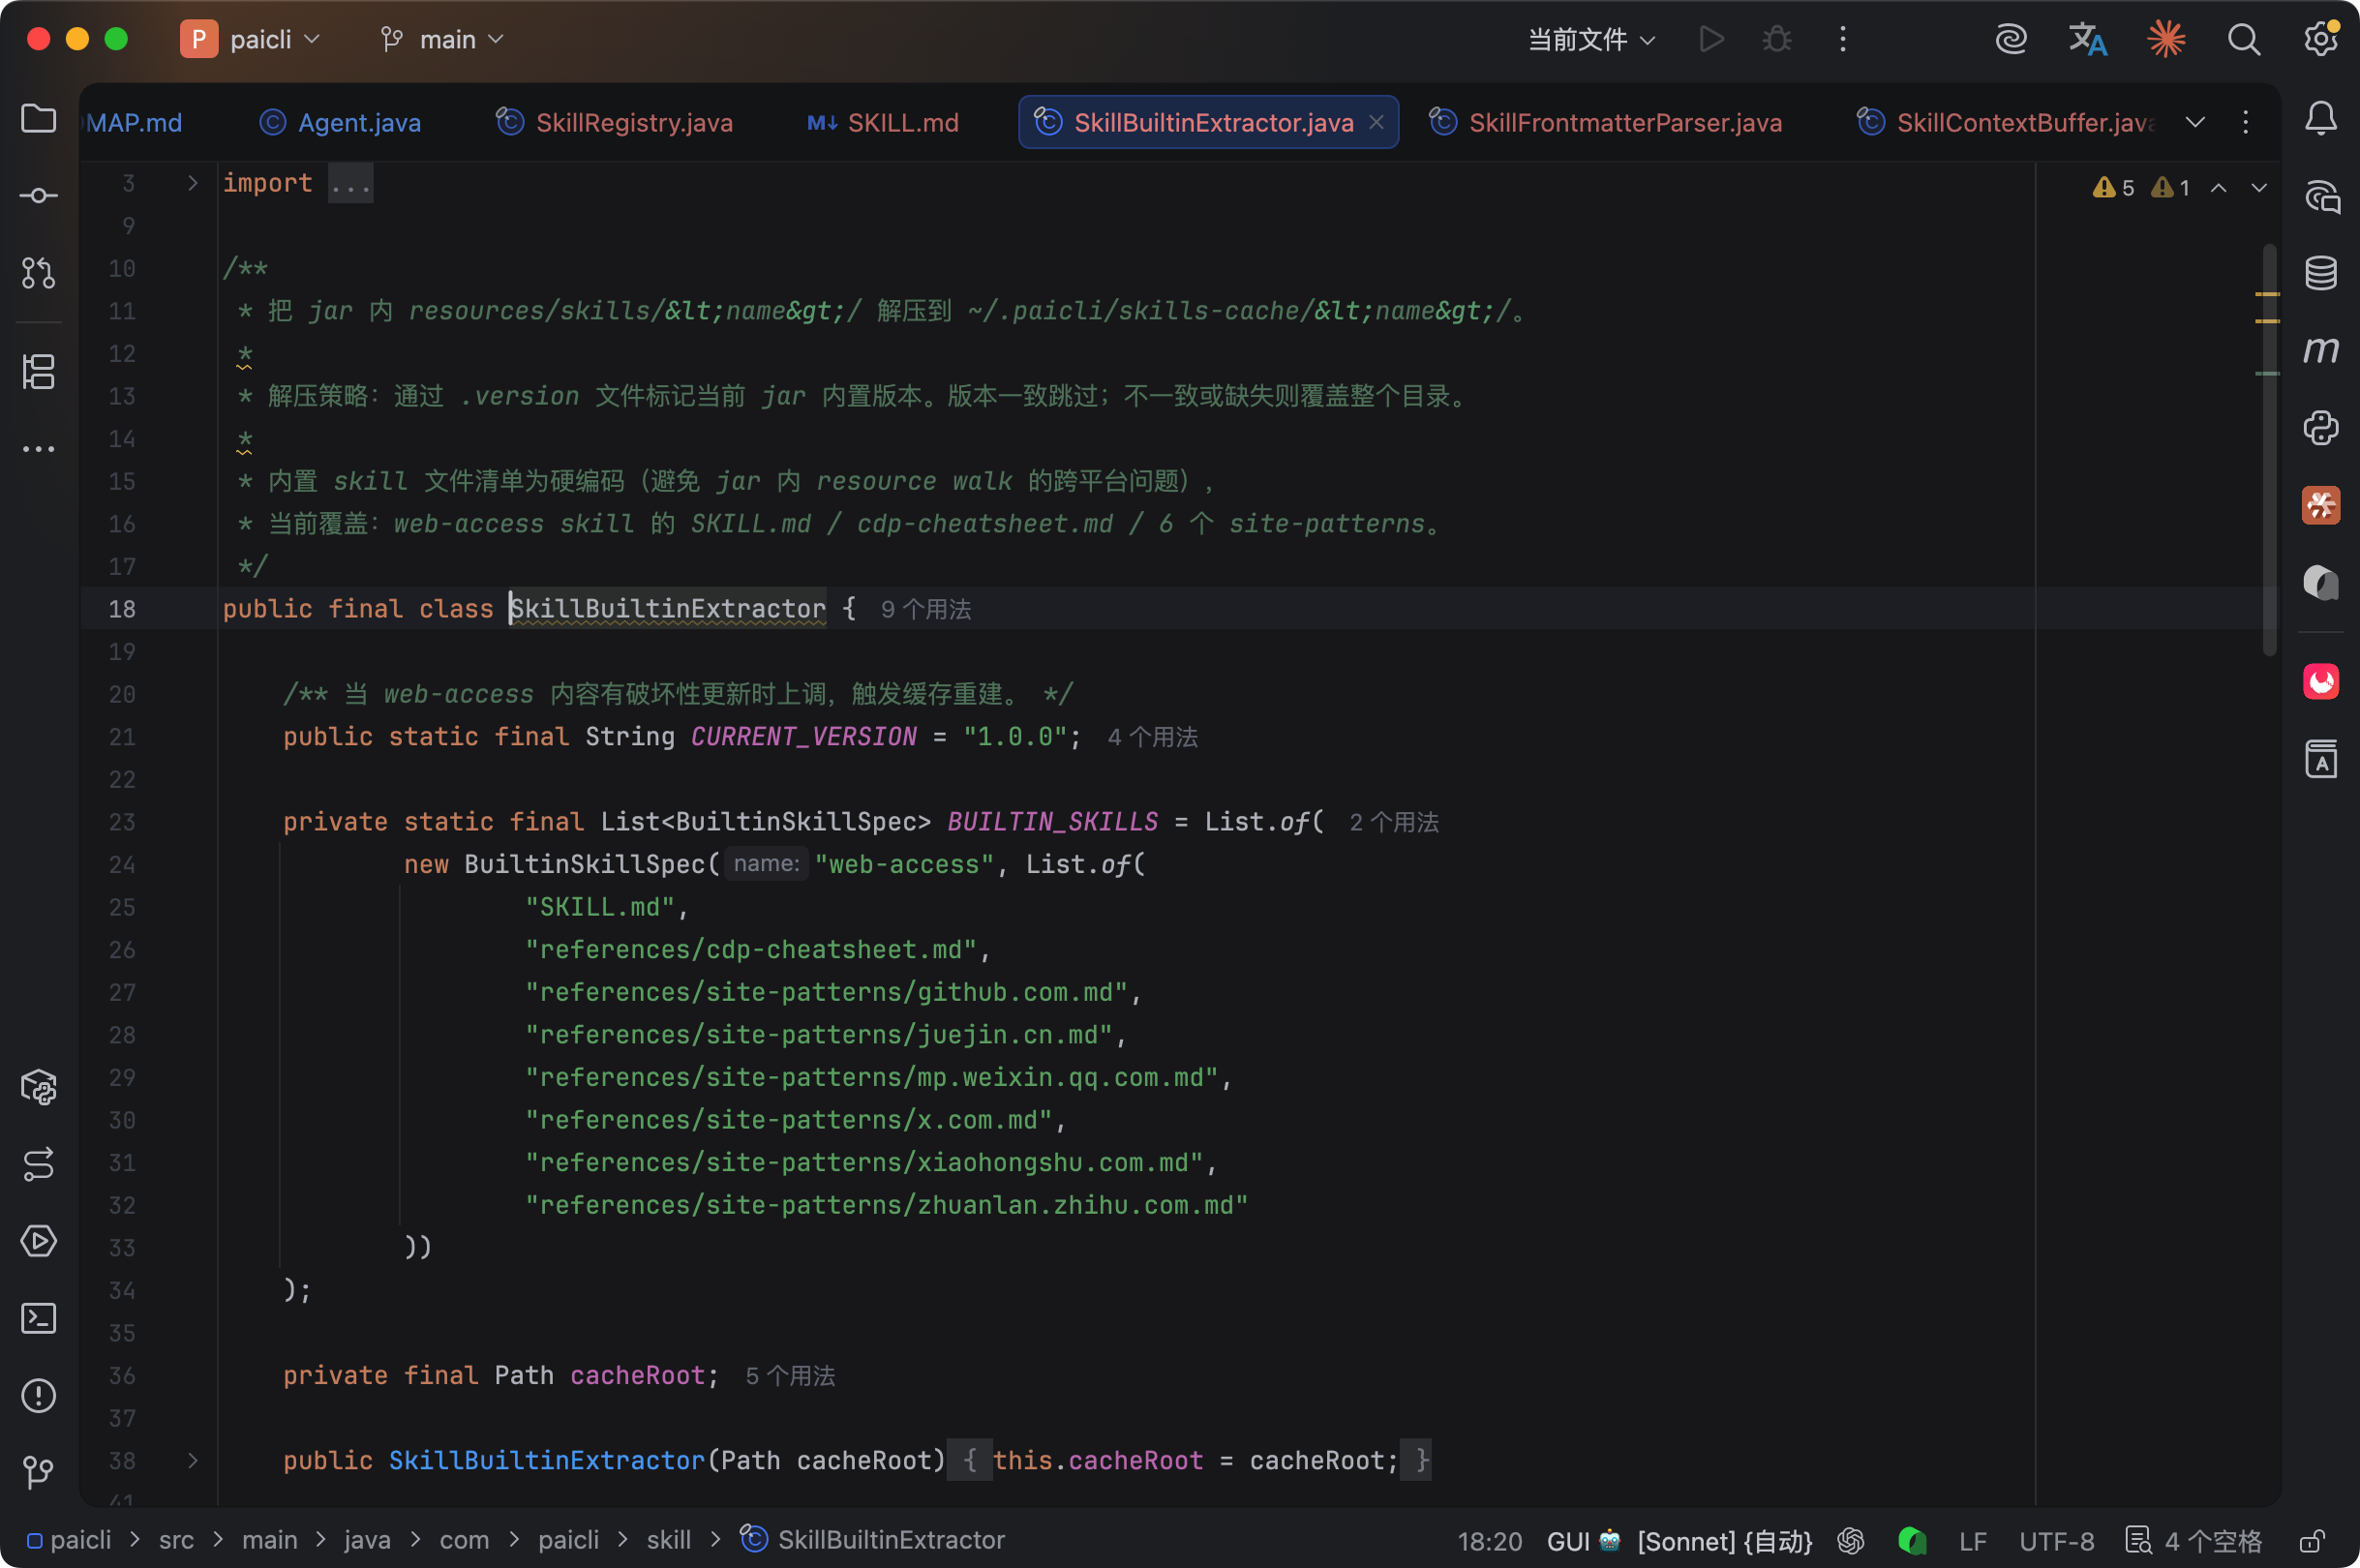This screenshot has height=1568, width=2360.
Task: Click the editor vertical scrollbar thumb
Action: click(x=2269, y=450)
